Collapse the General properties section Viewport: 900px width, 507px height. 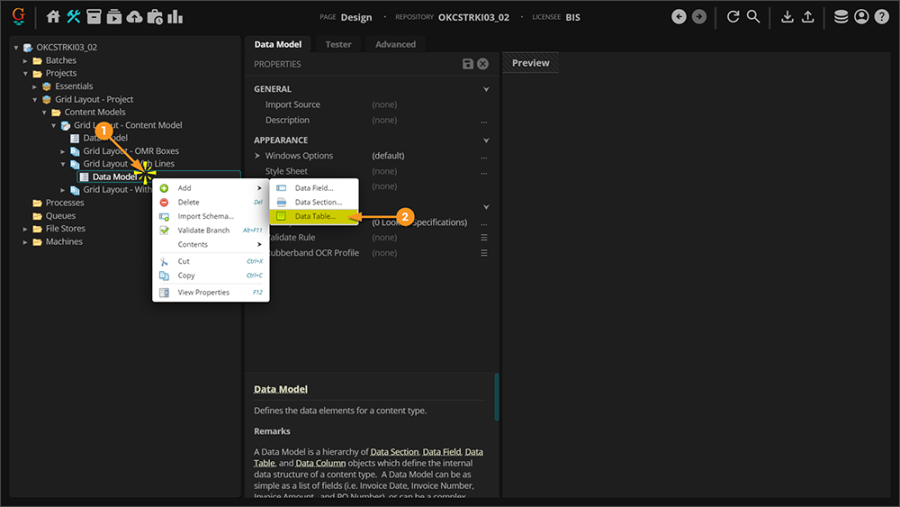click(x=486, y=89)
